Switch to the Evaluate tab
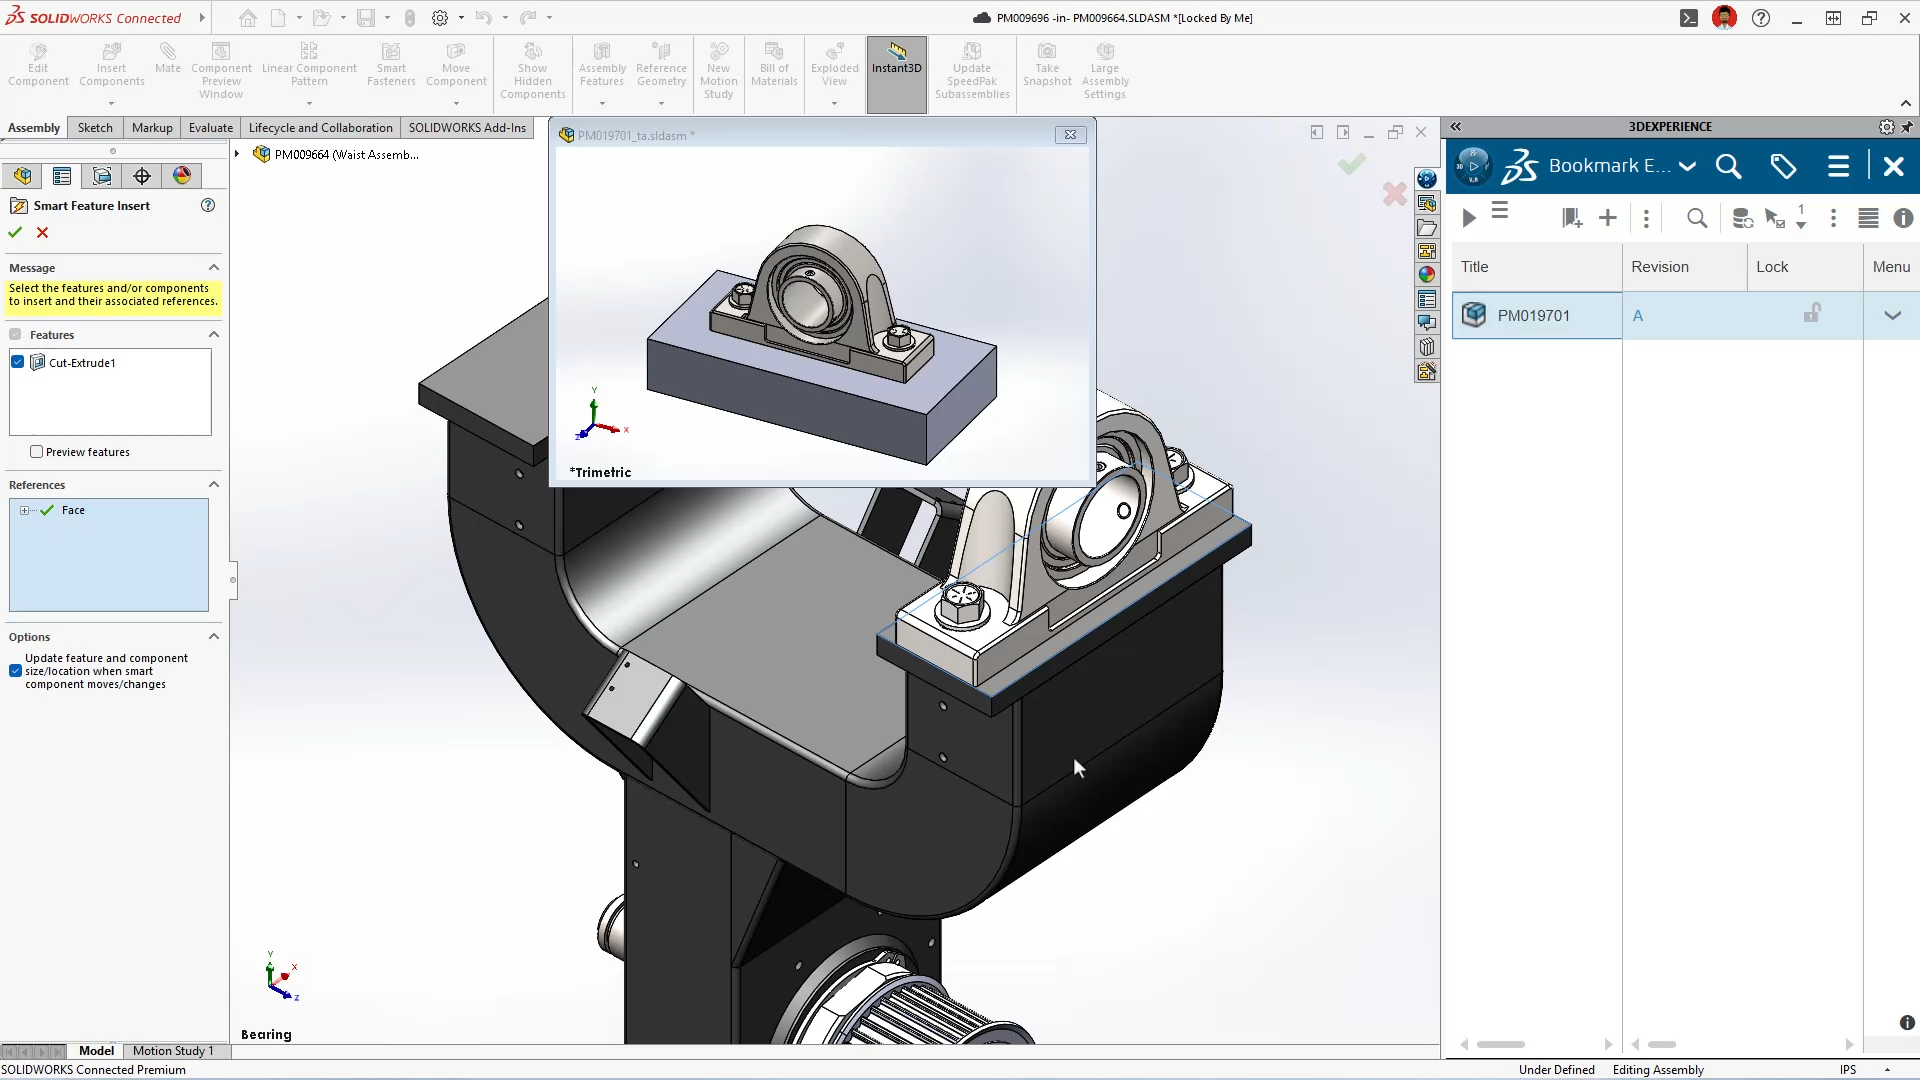The width and height of the screenshot is (1920, 1080). point(211,127)
